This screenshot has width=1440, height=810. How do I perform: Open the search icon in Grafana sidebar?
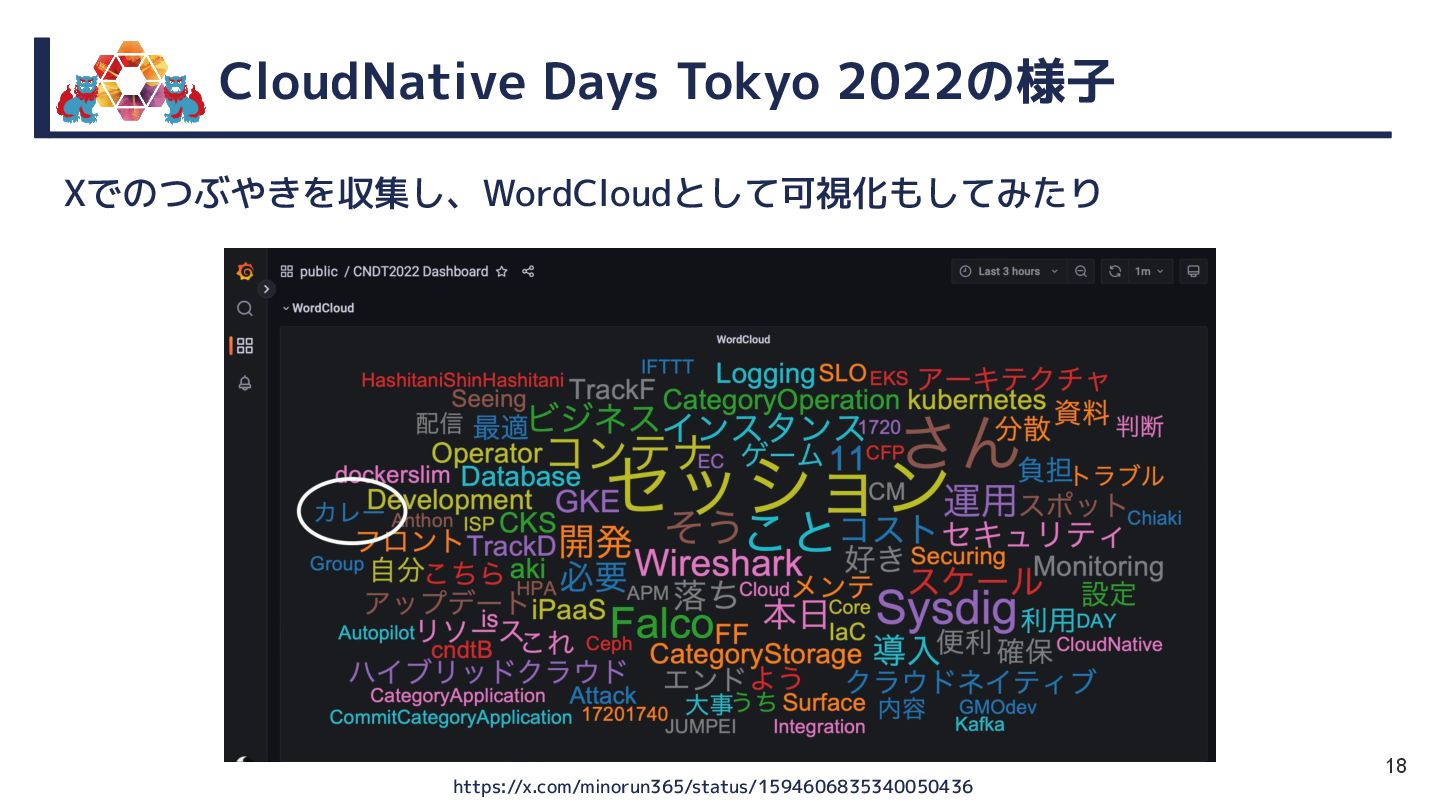pyautogui.click(x=245, y=309)
